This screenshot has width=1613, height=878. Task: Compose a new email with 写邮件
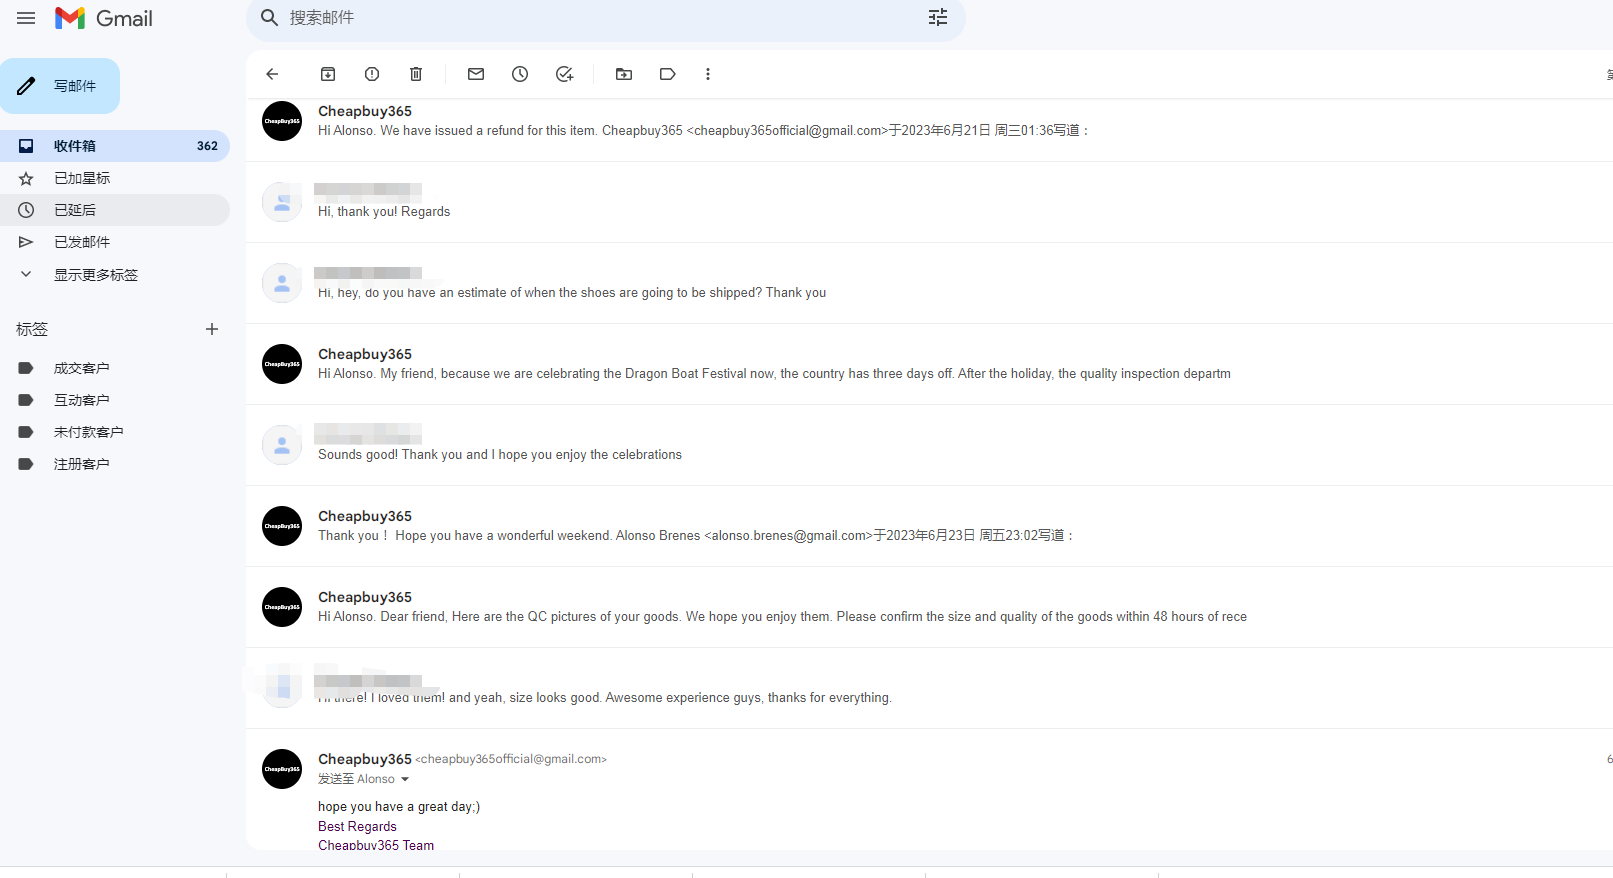tap(60, 86)
